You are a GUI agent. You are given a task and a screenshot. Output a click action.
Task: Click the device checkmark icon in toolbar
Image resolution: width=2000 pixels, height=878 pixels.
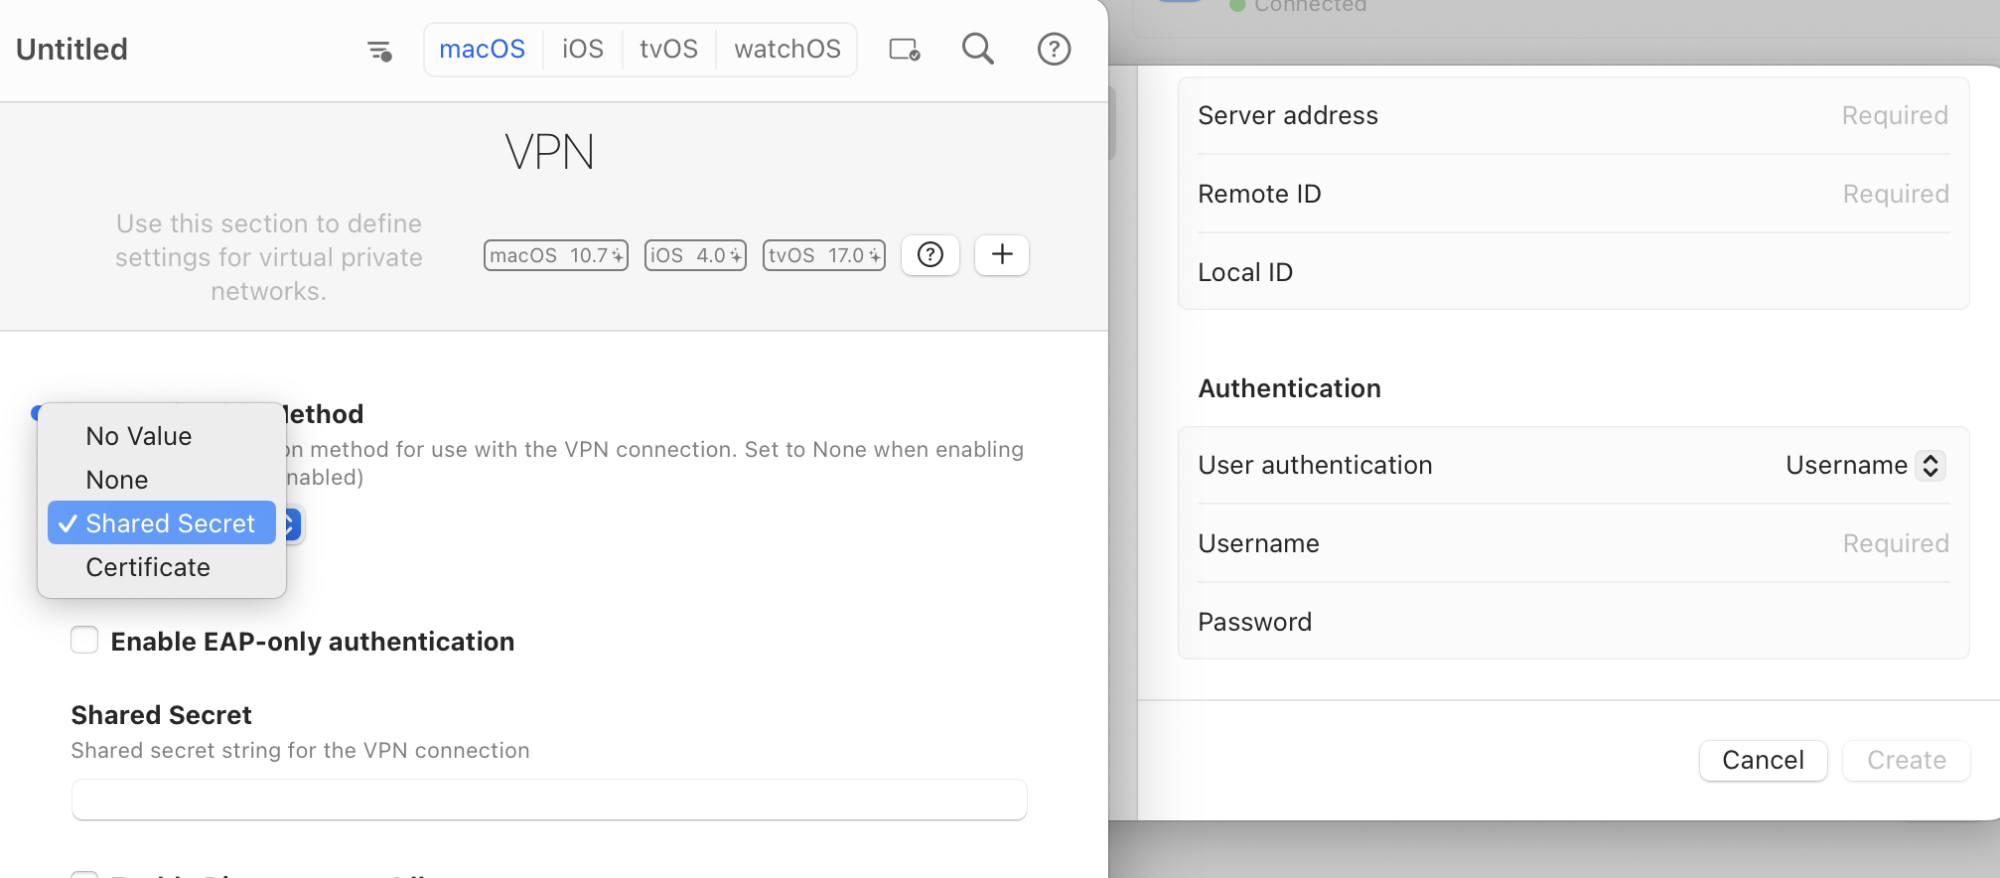tap(904, 50)
